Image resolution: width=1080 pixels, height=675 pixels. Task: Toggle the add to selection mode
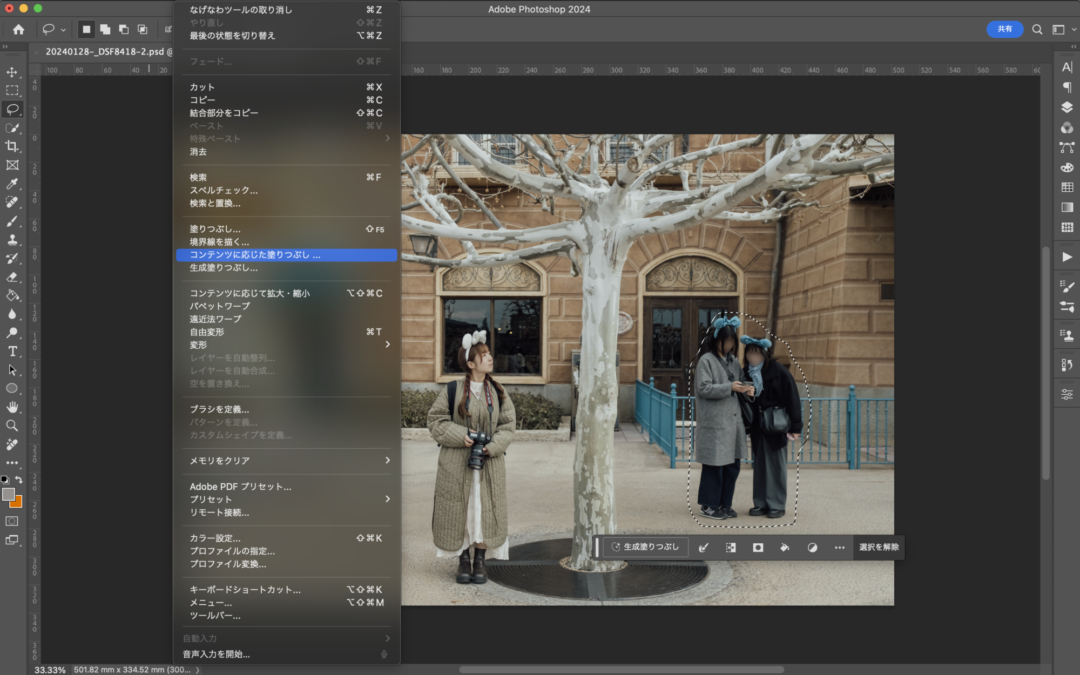(105, 30)
